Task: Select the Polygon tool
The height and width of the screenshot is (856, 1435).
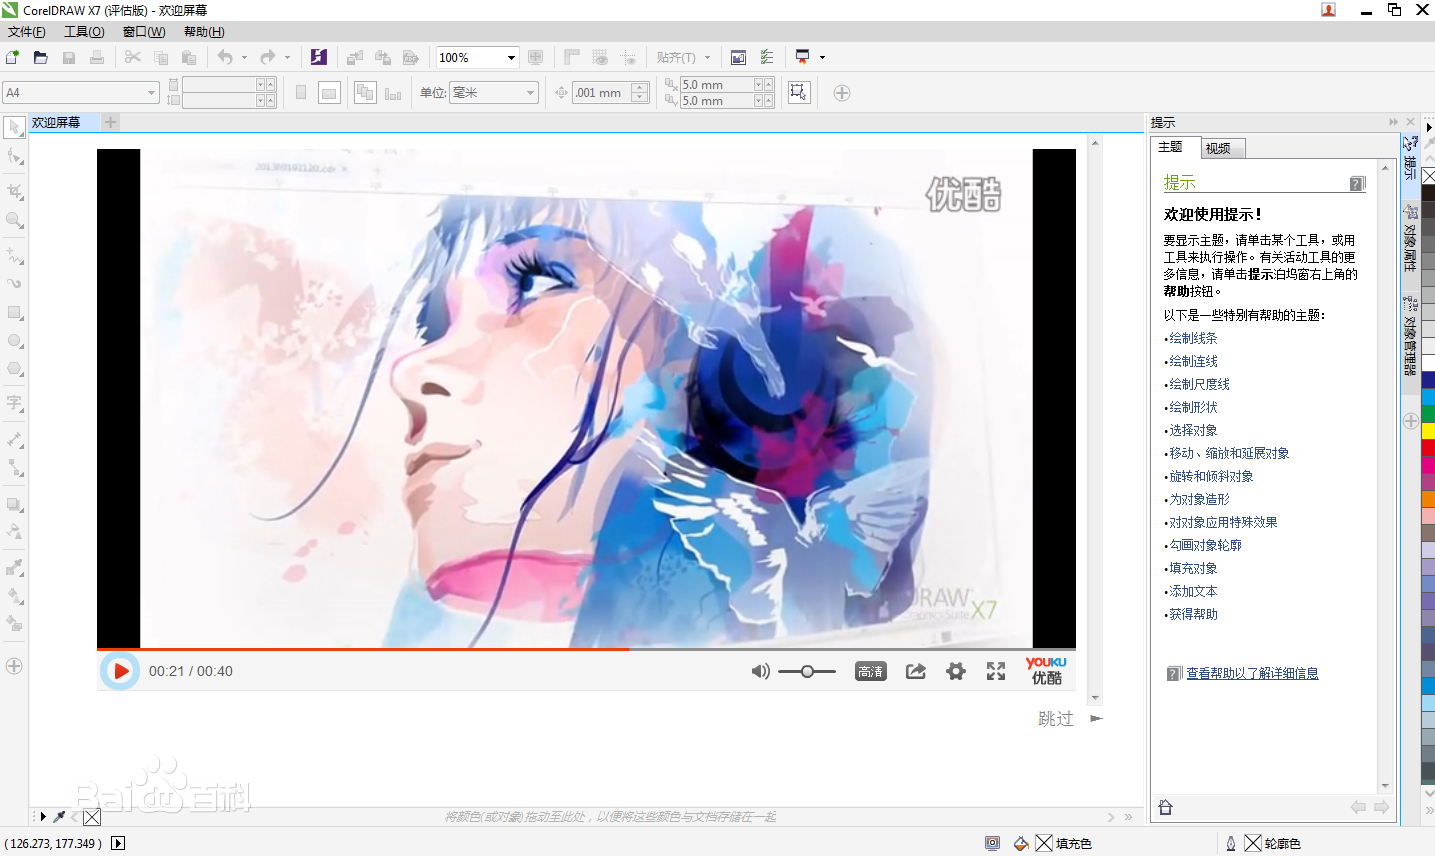Action: tap(15, 369)
